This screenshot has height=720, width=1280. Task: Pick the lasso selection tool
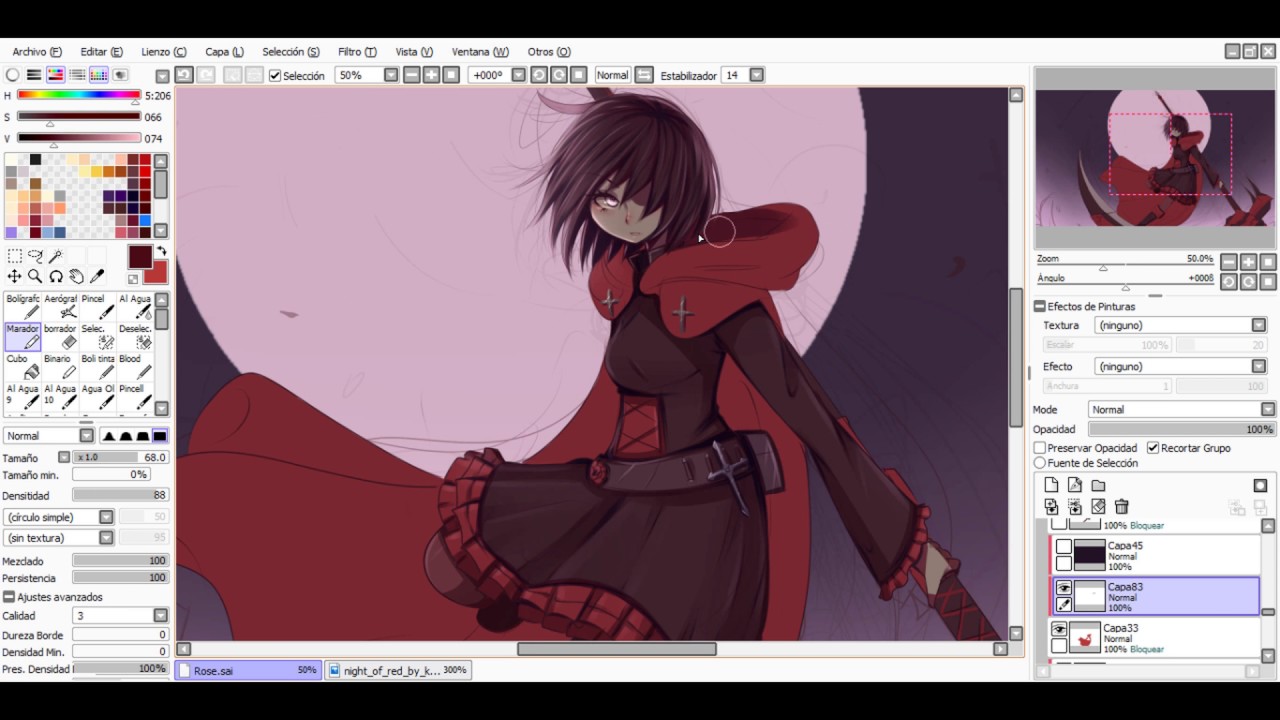click(x=35, y=257)
